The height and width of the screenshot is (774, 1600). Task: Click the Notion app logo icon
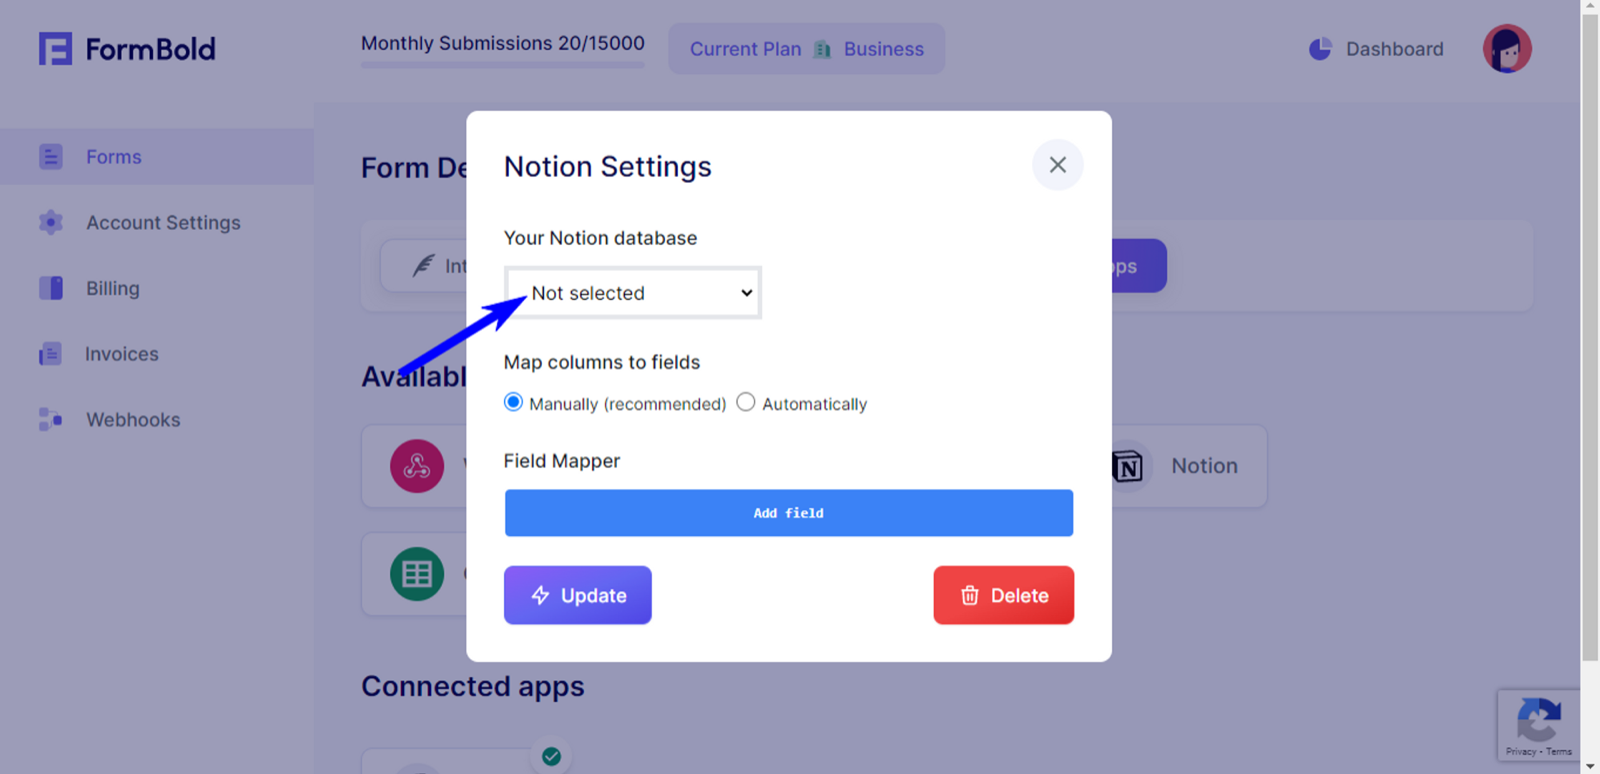click(1128, 466)
